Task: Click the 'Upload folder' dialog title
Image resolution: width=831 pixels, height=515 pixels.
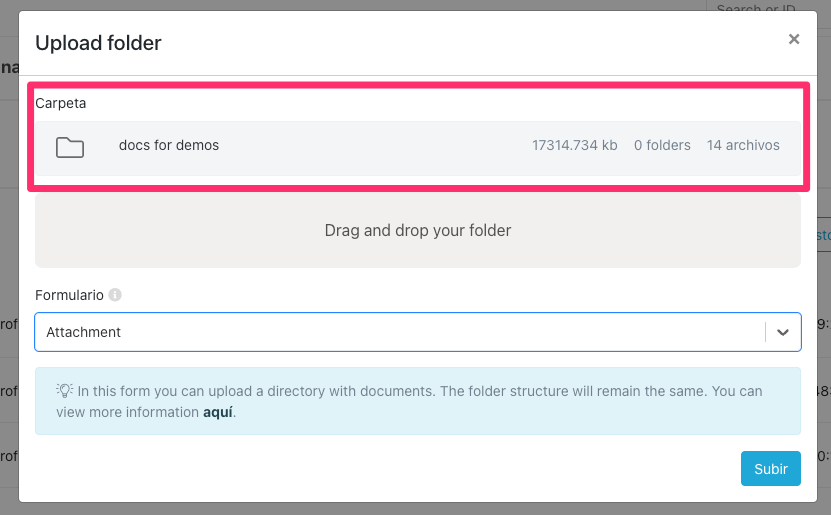Action: click(x=98, y=43)
